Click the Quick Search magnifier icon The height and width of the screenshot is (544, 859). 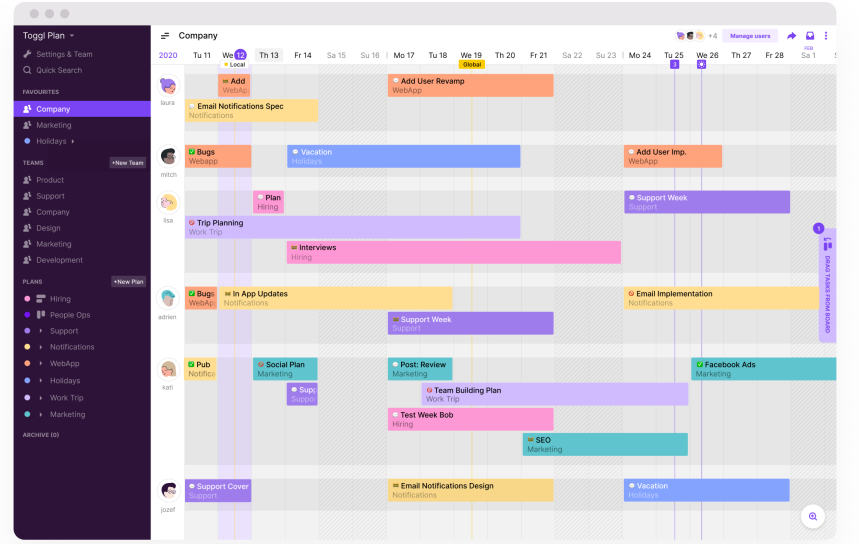[27, 70]
